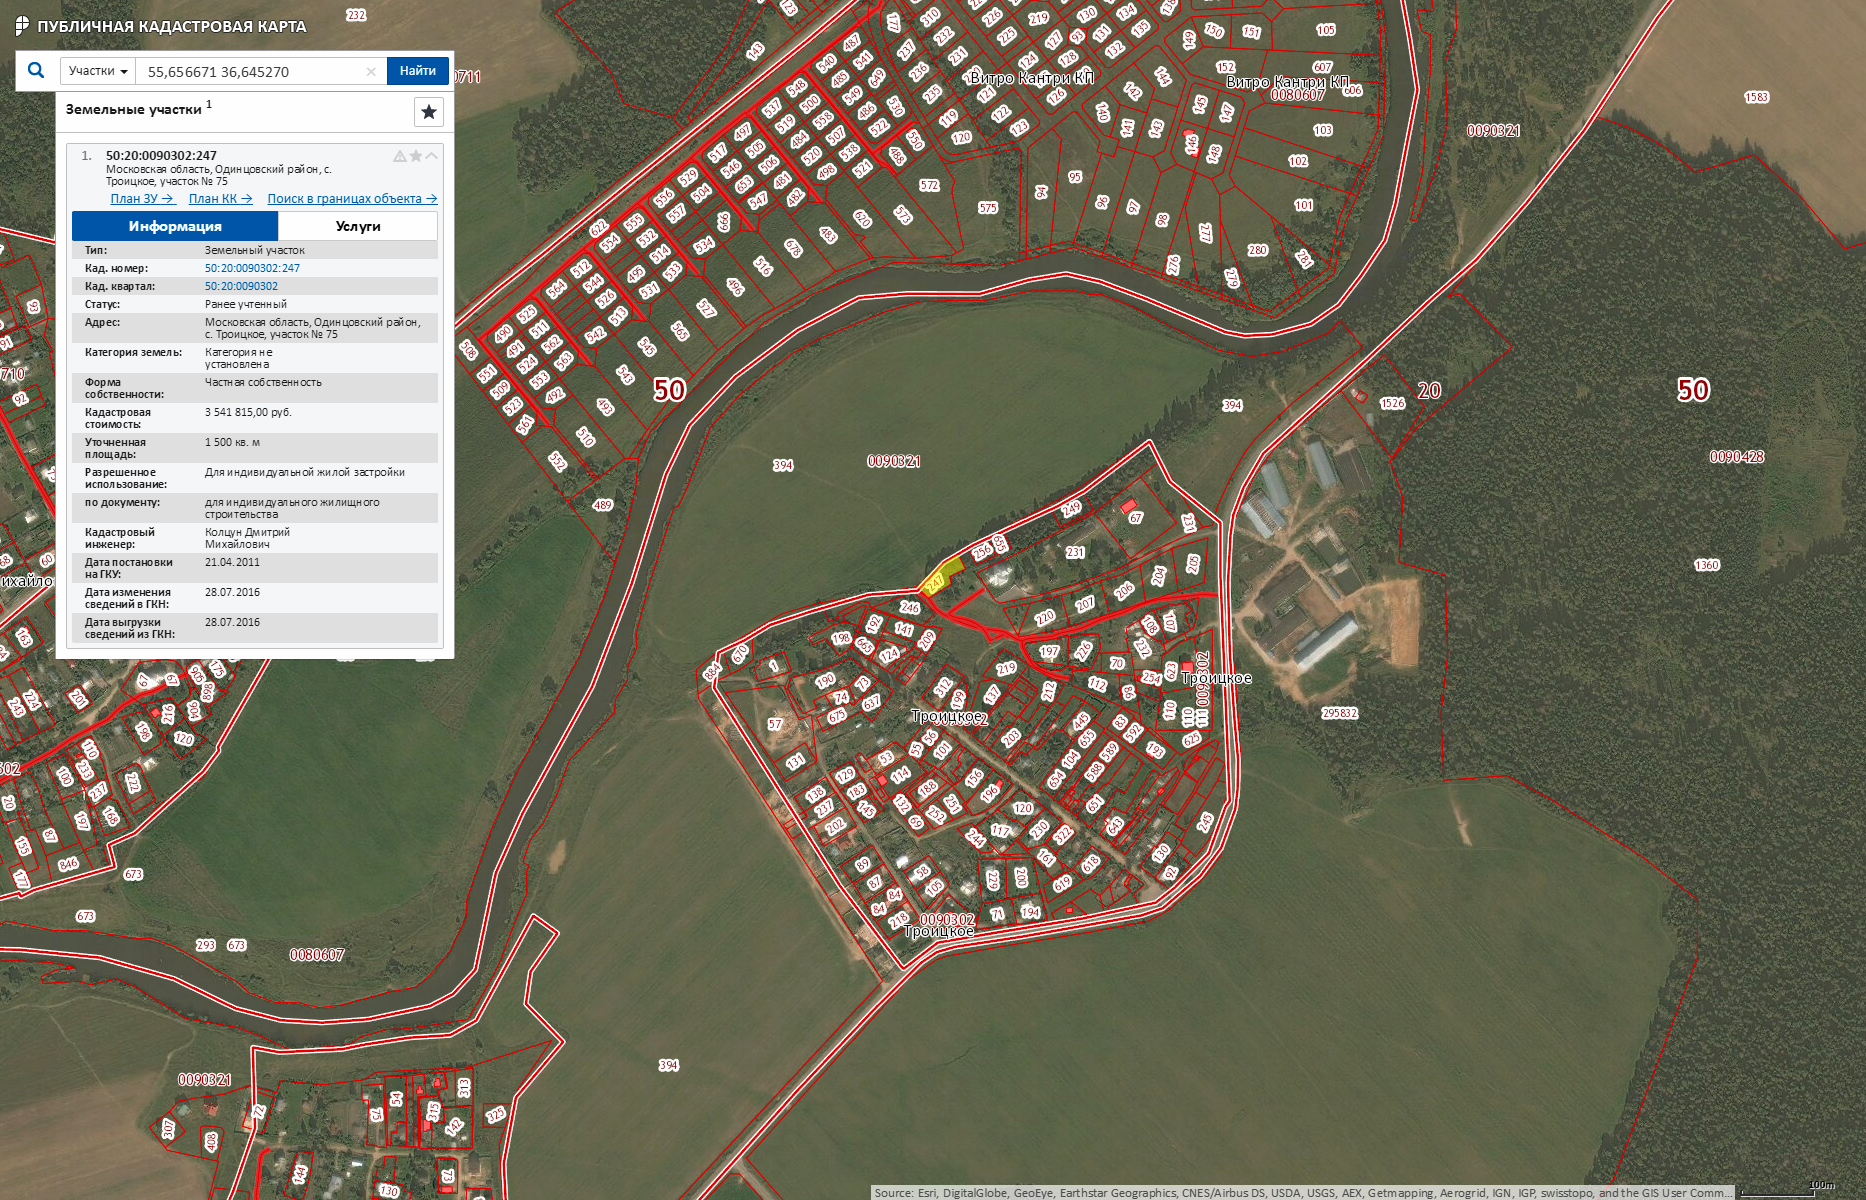Open Поиск в границах объекта link
This screenshot has width=1866, height=1200.
coord(352,199)
